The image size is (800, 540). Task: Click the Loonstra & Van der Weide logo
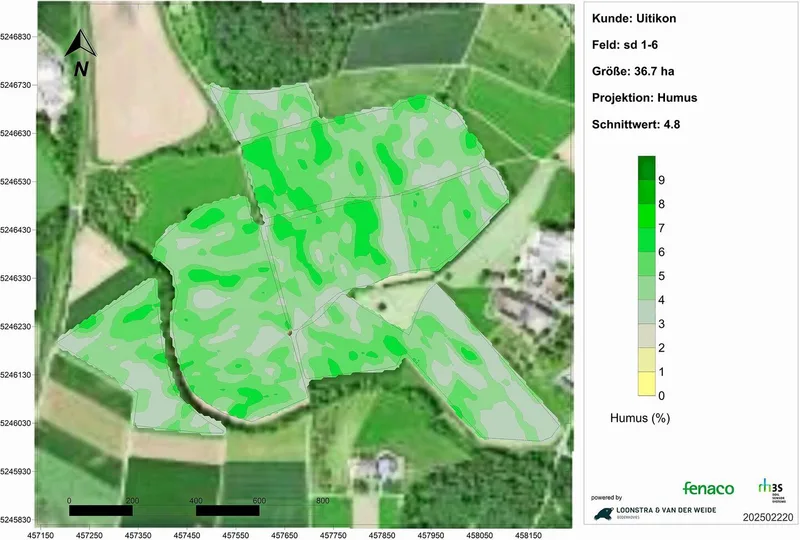655,512
